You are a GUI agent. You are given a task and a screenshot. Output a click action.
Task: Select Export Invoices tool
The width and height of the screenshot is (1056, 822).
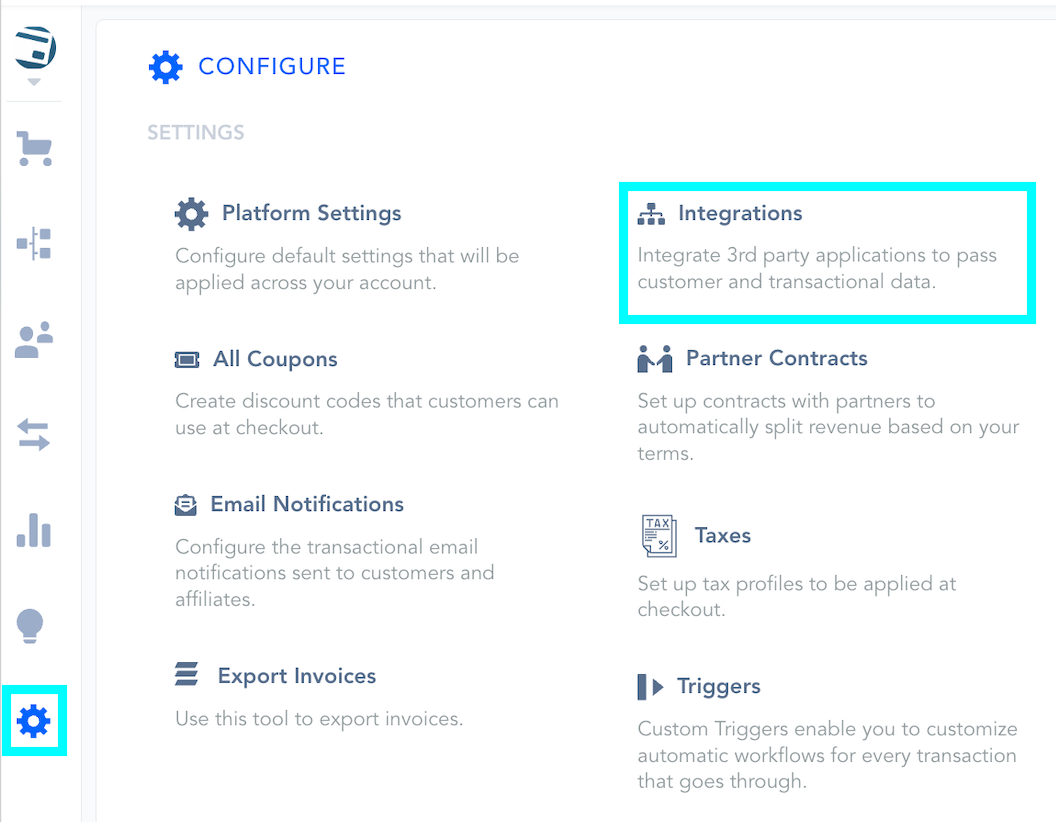[296, 676]
